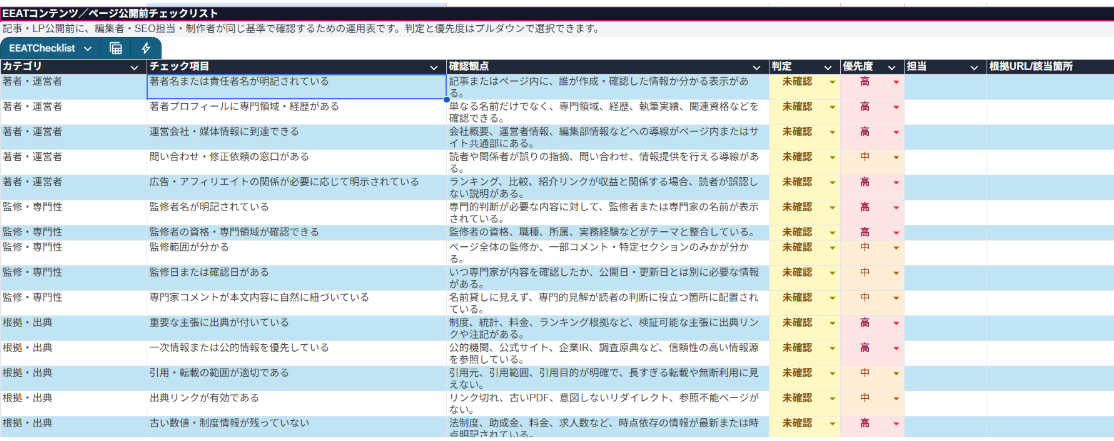
Task: Select cell 出典リンクが有効である
Action: pos(296,403)
